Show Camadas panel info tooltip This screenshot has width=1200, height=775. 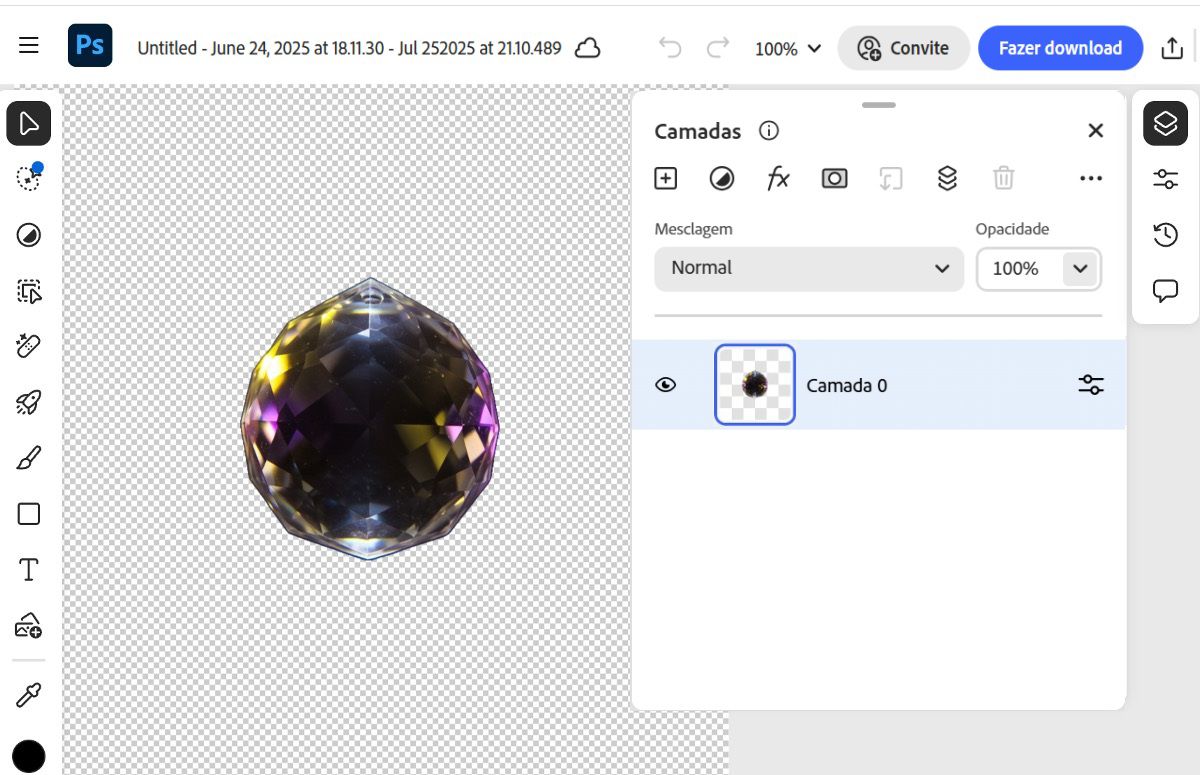tap(769, 131)
